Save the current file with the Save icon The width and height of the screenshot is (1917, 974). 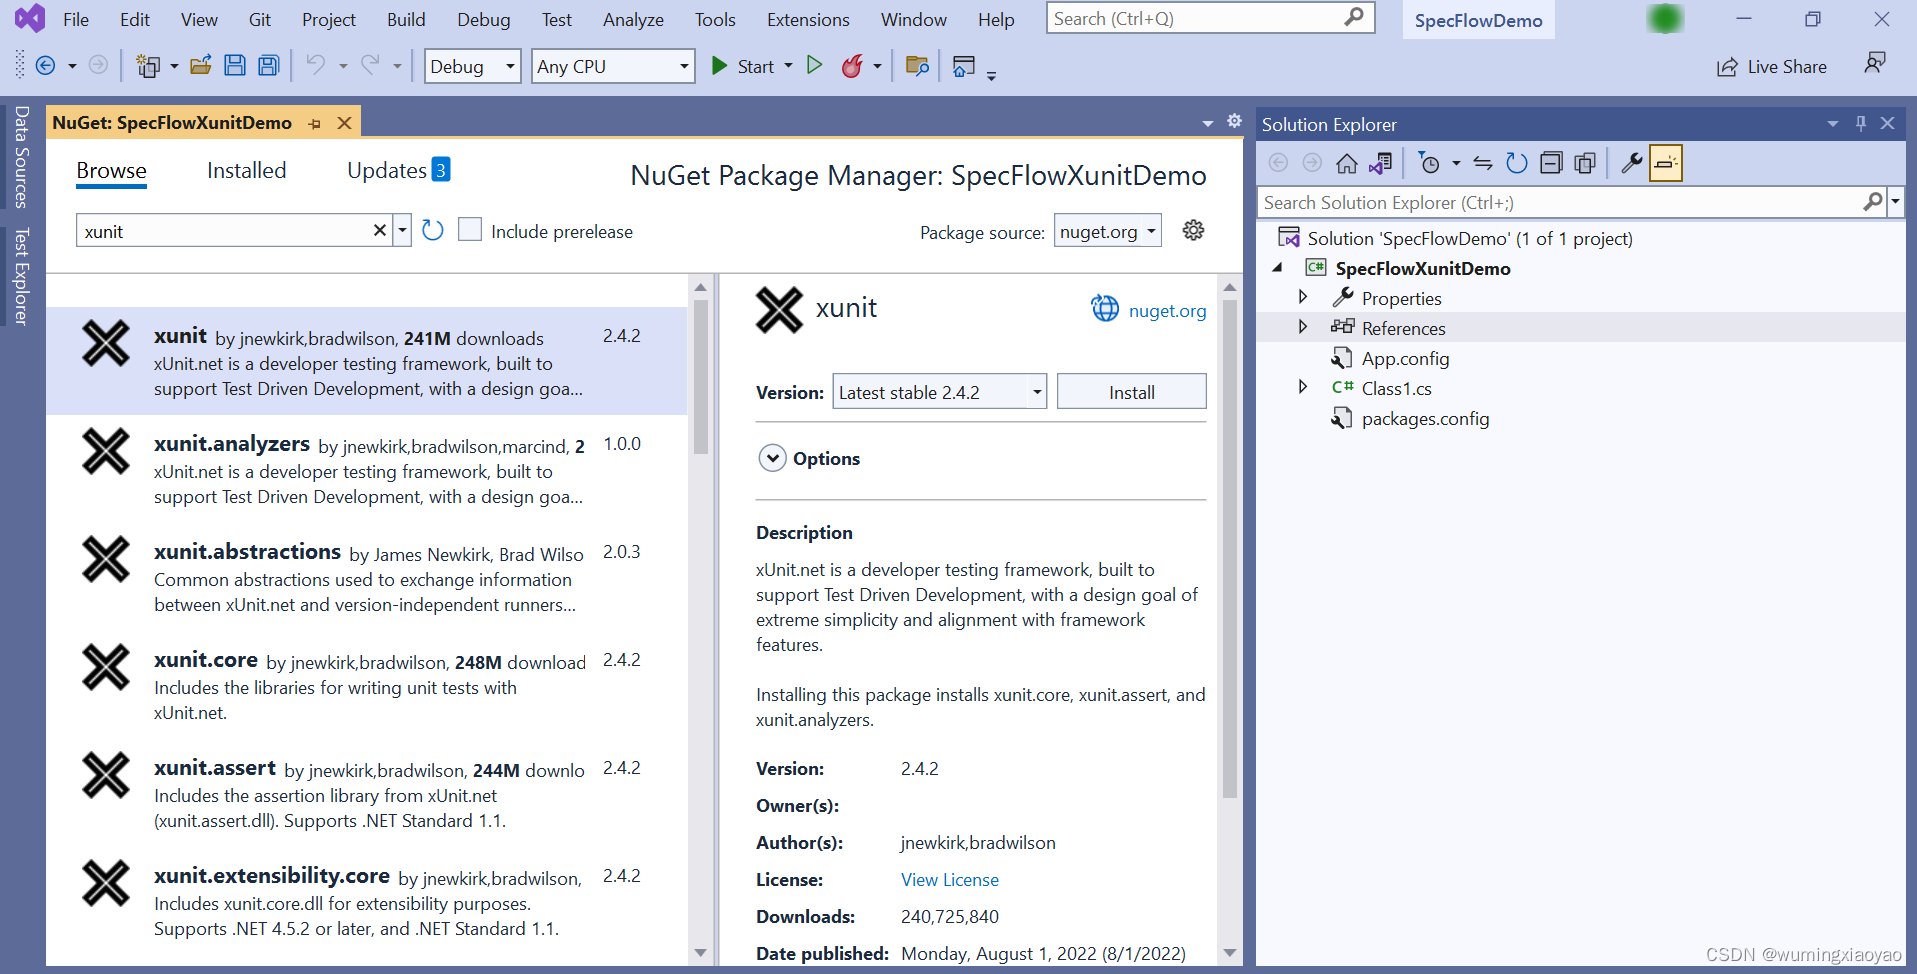pyautogui.click(x=235, y=66)
